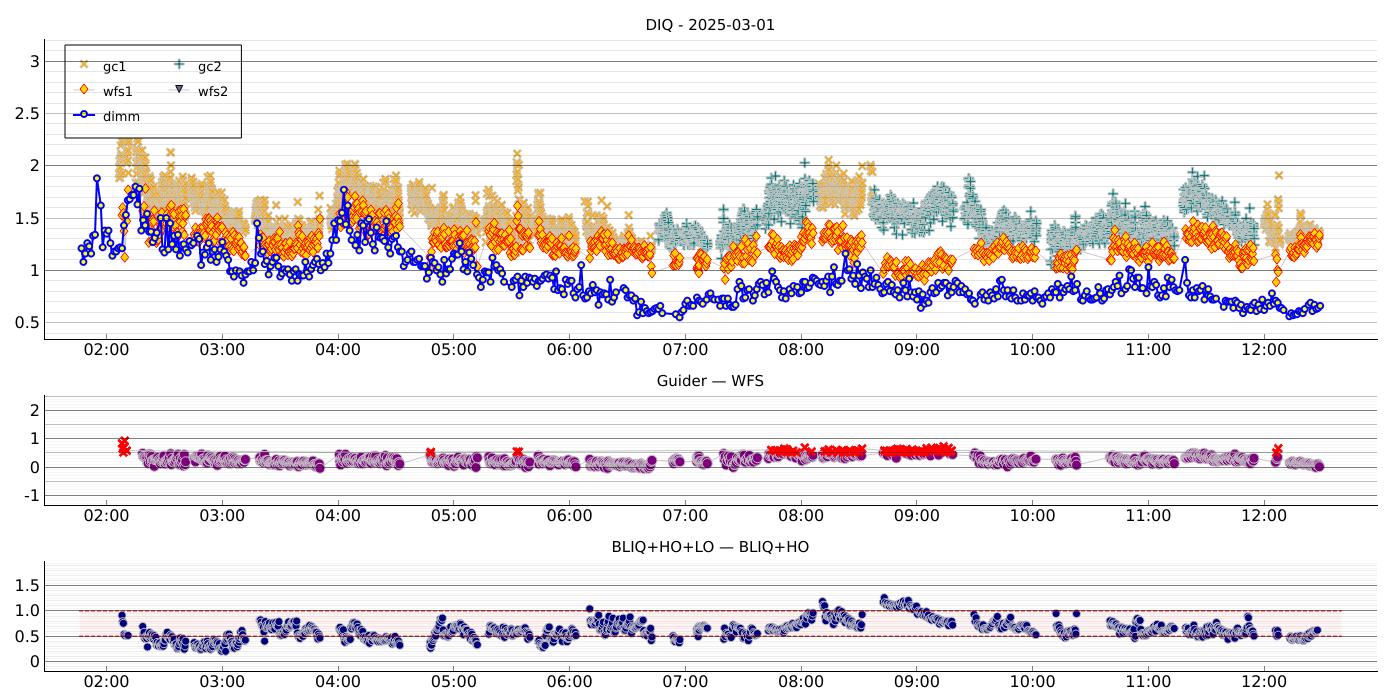
Task: Click the gc1 legend label
Action: [114, 66]
